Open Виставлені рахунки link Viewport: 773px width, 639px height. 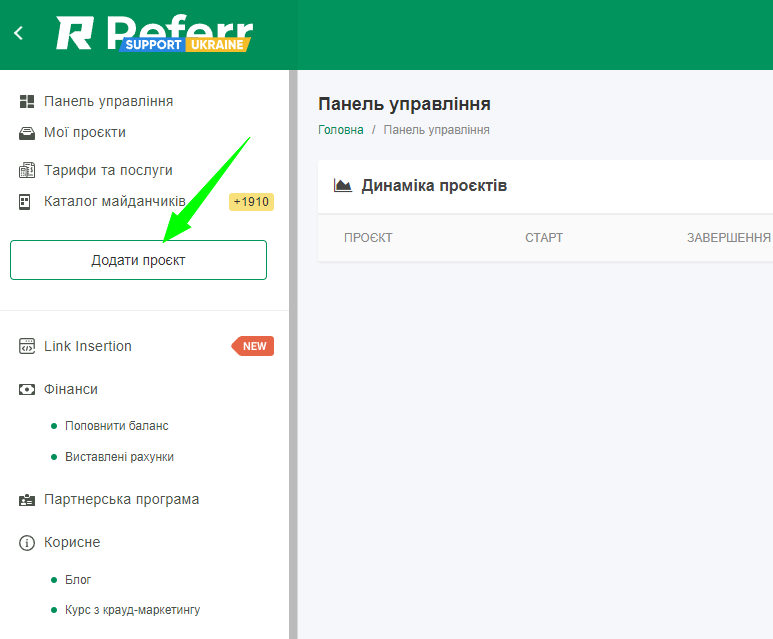(x=119, y=457)
